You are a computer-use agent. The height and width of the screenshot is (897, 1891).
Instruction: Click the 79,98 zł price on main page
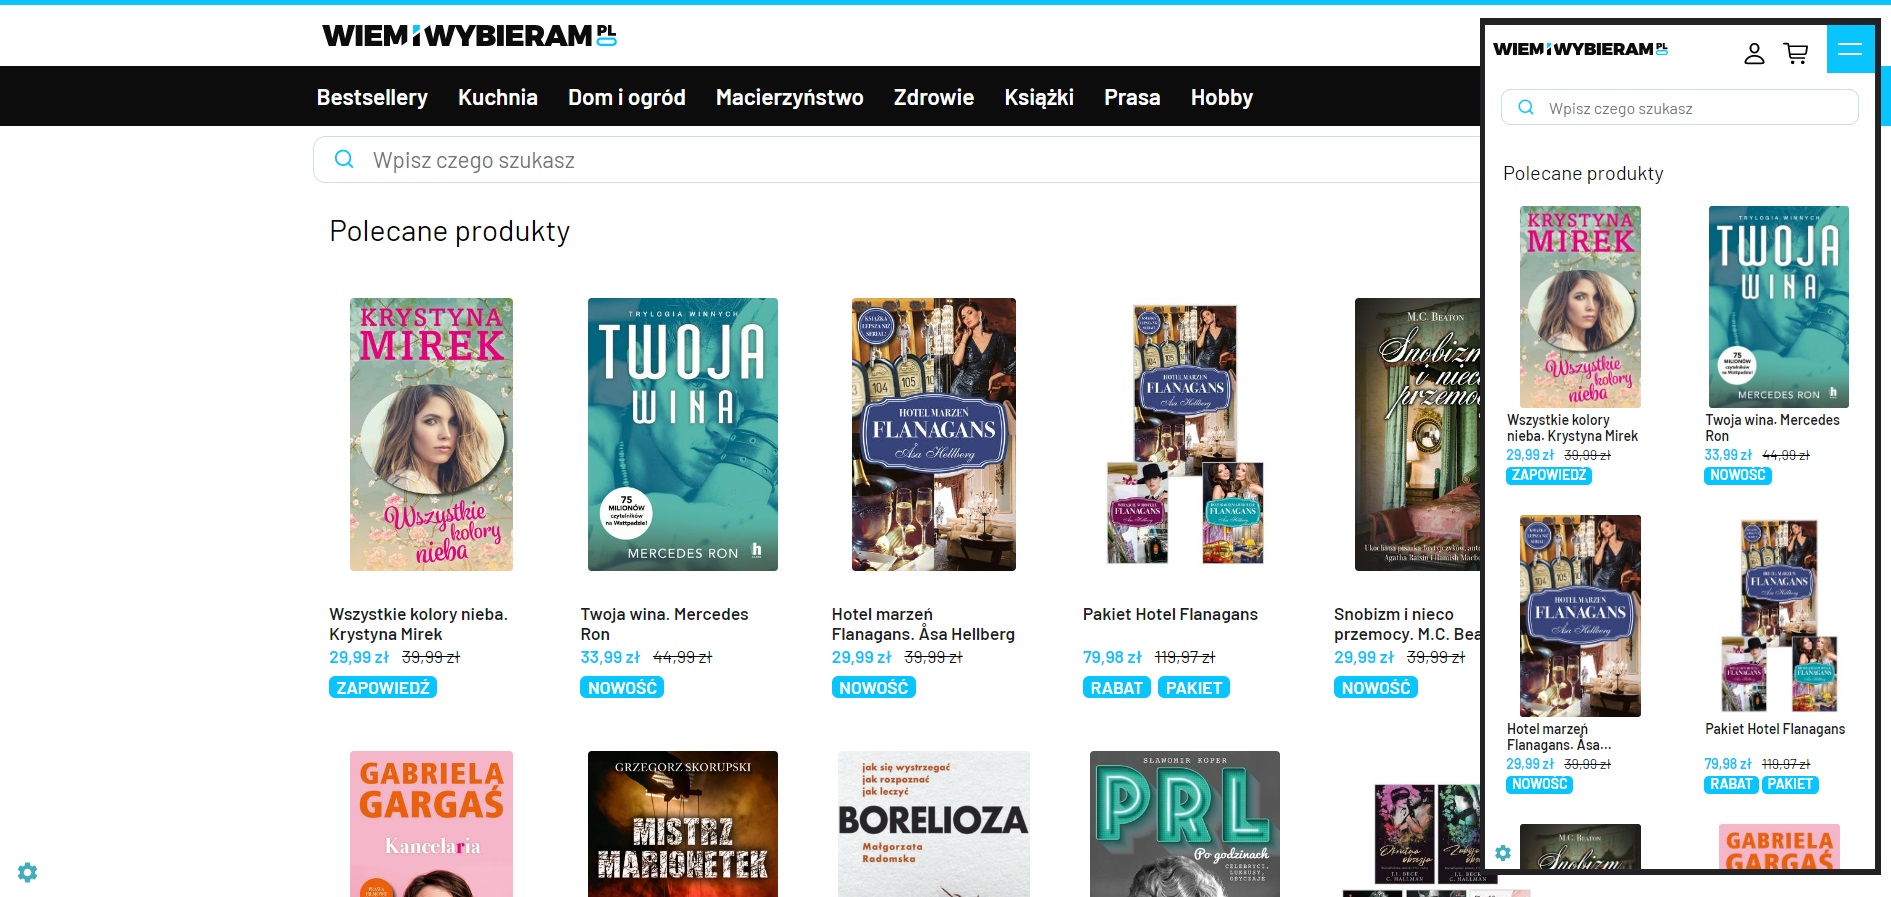tap(1112, 657)
